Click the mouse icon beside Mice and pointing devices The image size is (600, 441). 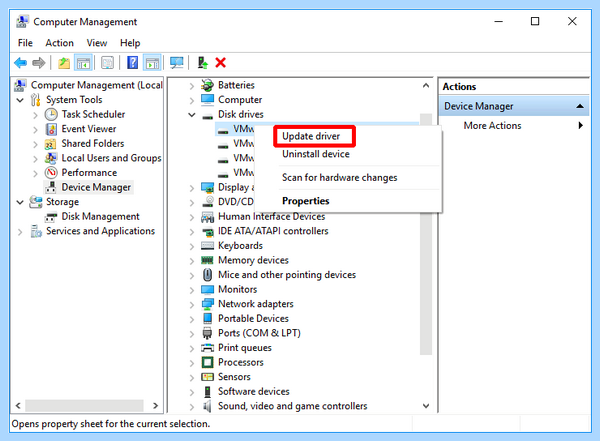click(x=207, y=274)
